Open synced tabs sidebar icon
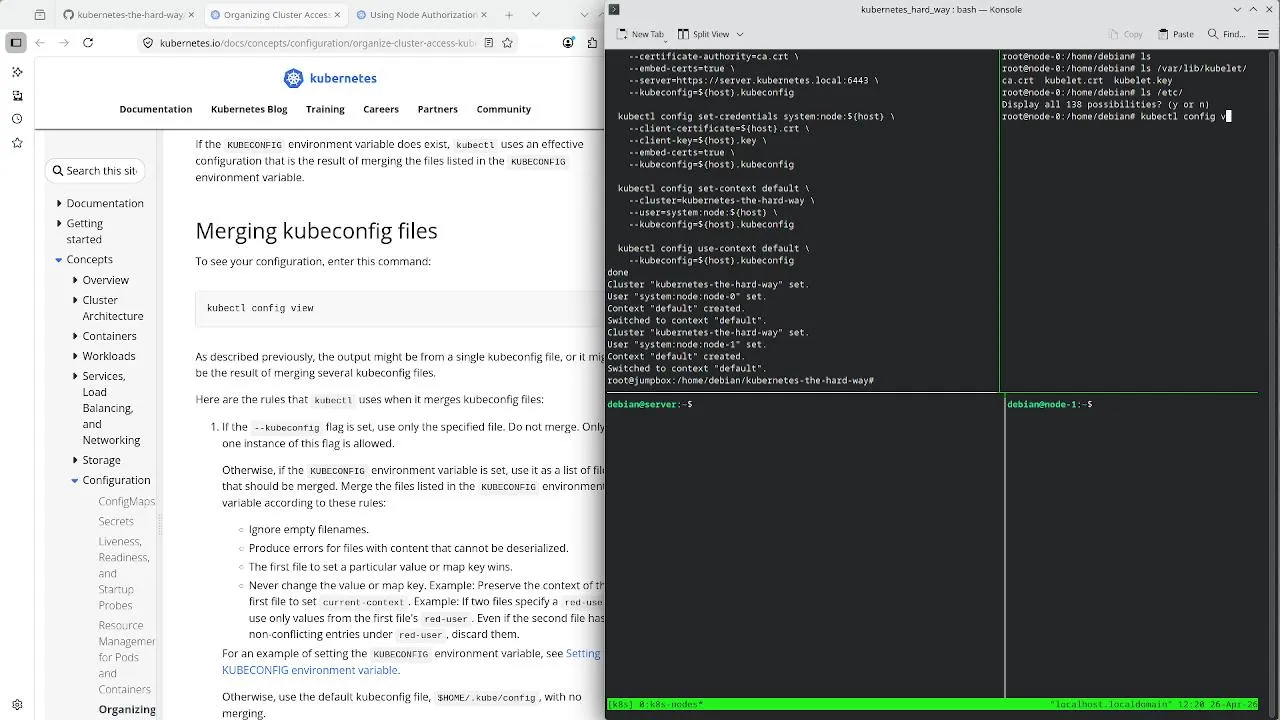Image resolution: width=1280 pixels, height=720 pixels. (x=17, y=96)
